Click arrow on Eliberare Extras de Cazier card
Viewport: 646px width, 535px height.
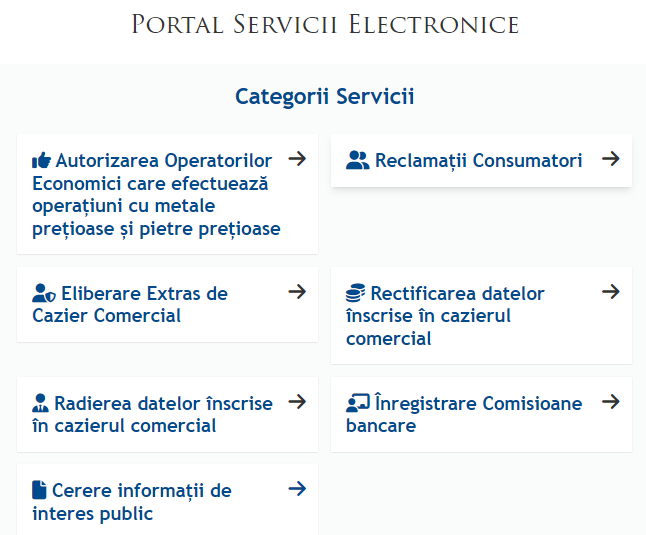297,292
